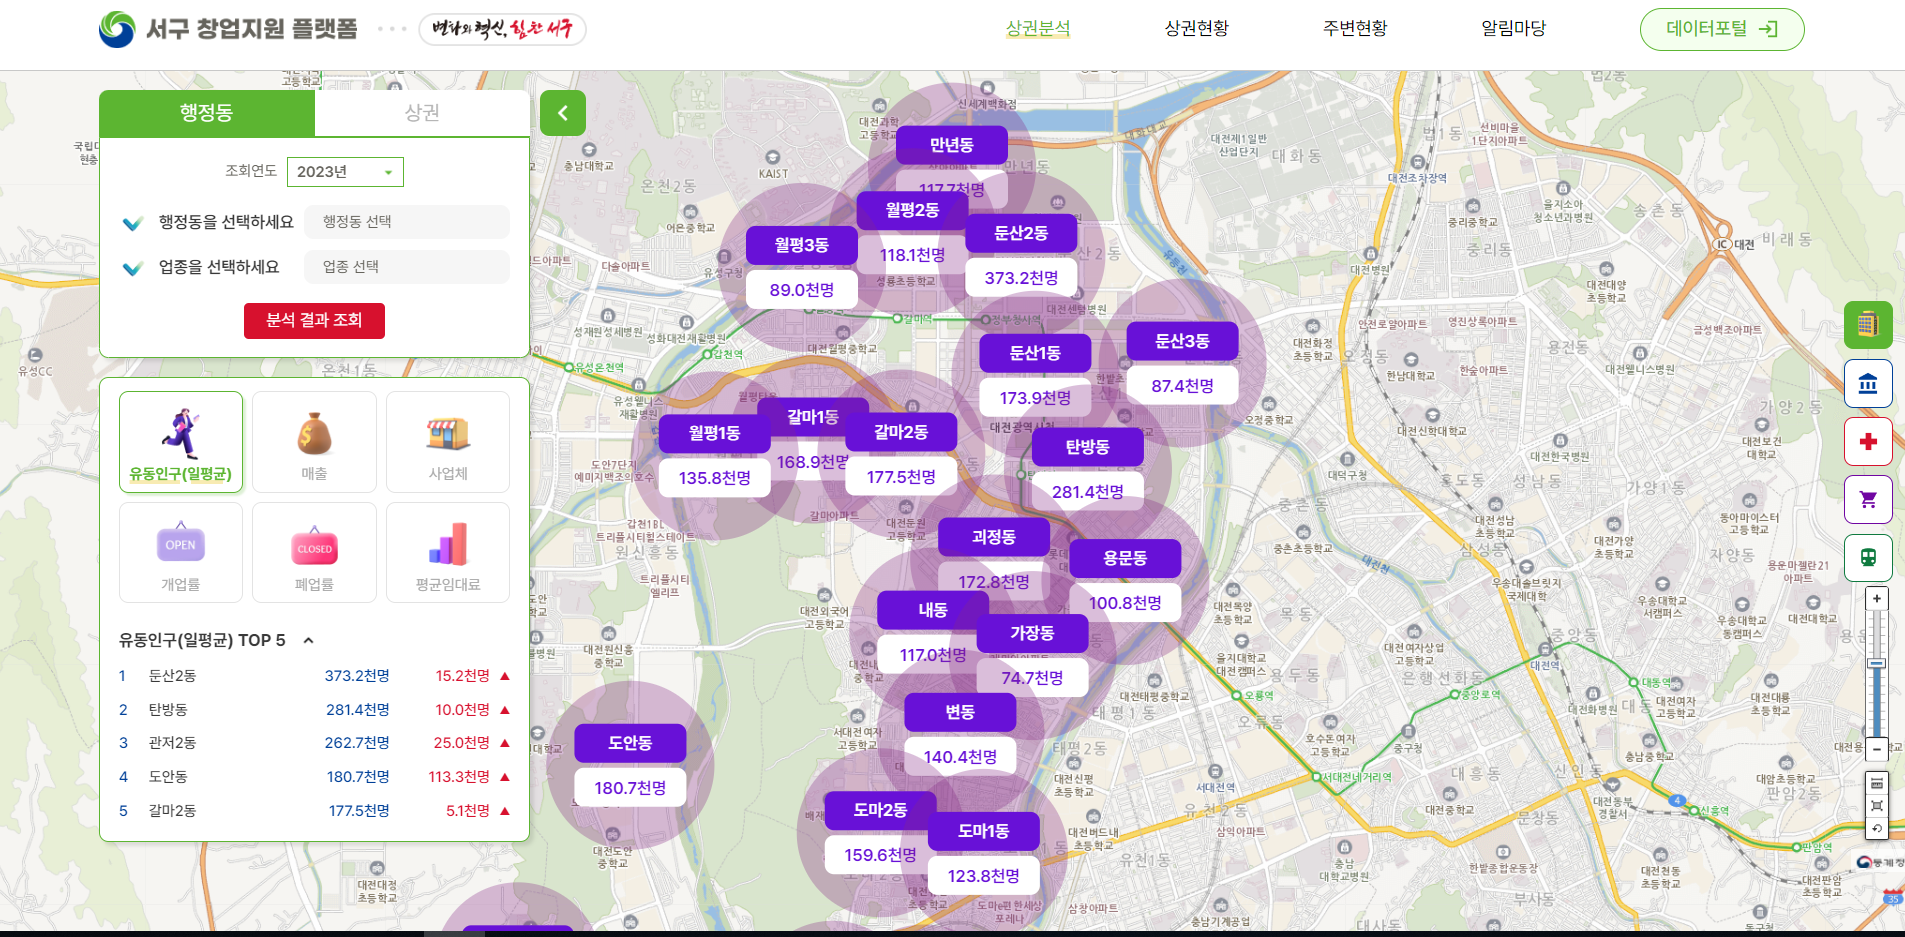Open the 행정동 선택 selector
Screen dimensions: 1905x937
(x=408, y=222)
